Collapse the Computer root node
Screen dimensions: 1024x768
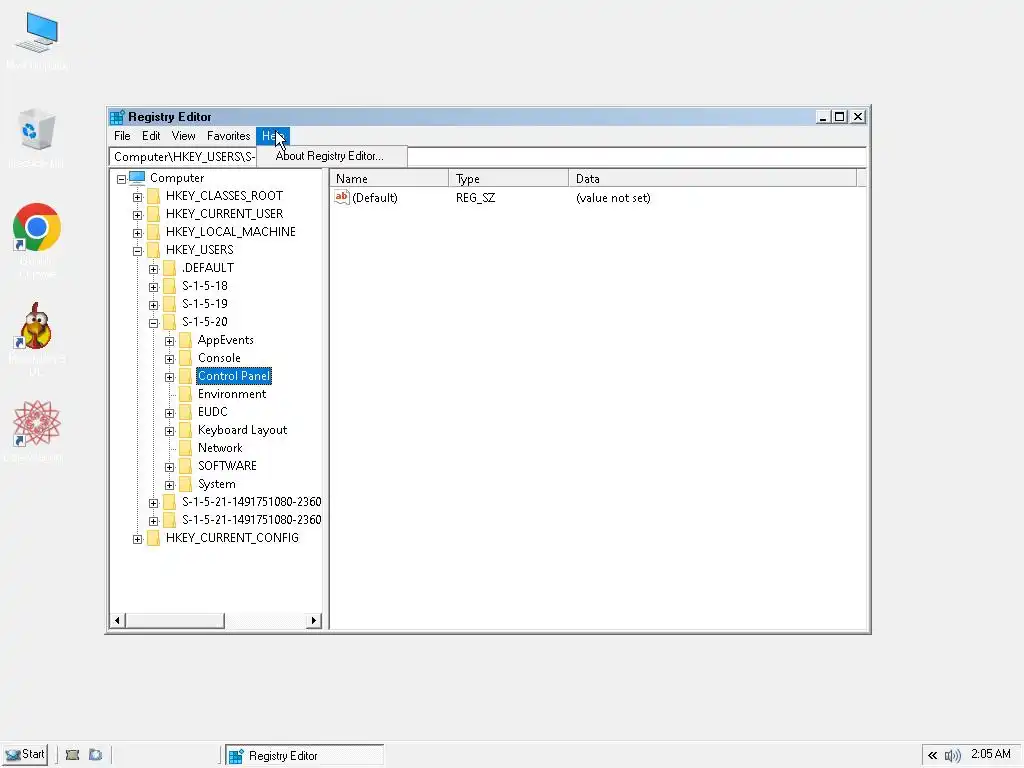(121, 179)
